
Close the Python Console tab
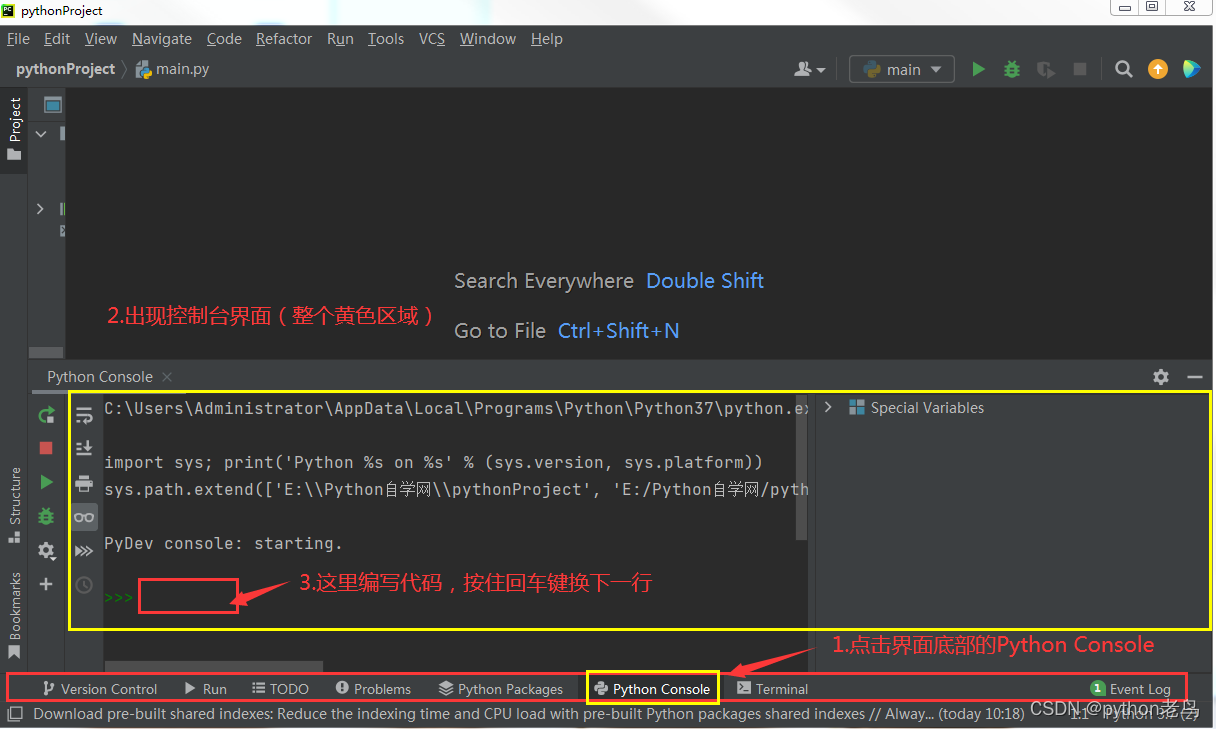coord(167,377)
